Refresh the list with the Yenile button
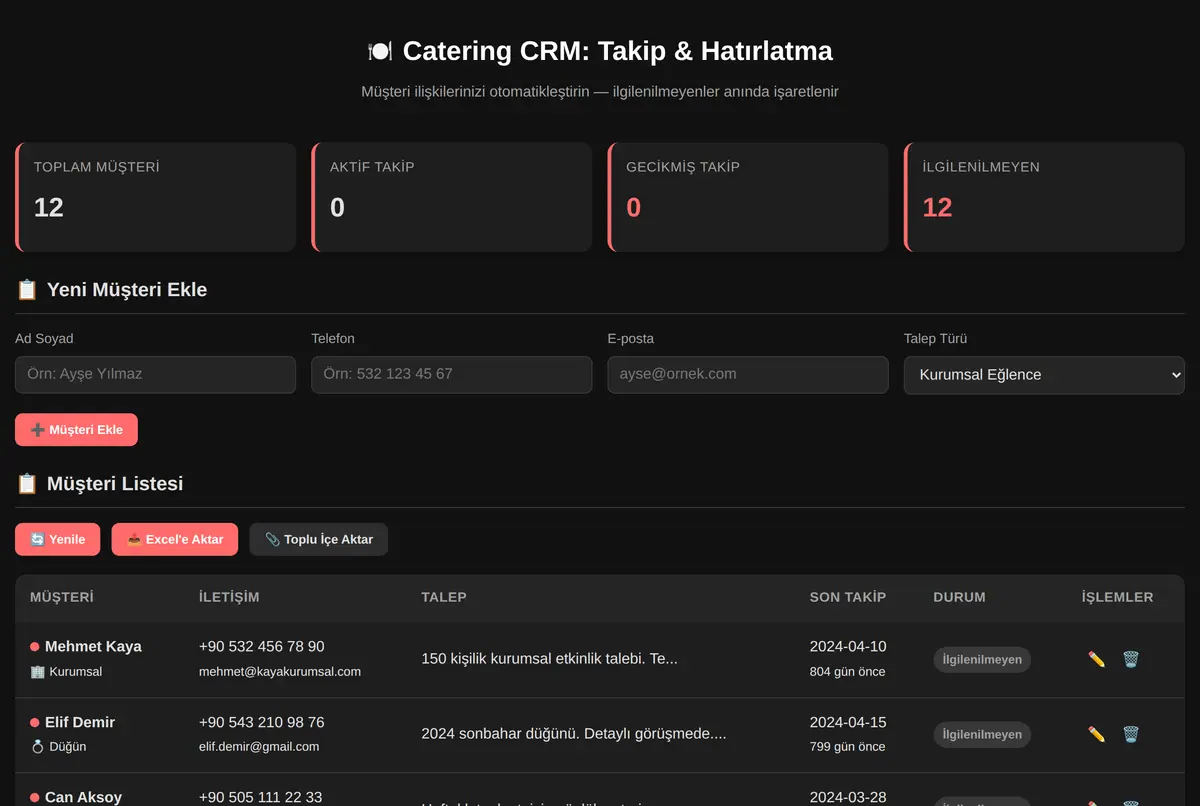The width and height of the screenshot is (1200, 806). (57, 539)
